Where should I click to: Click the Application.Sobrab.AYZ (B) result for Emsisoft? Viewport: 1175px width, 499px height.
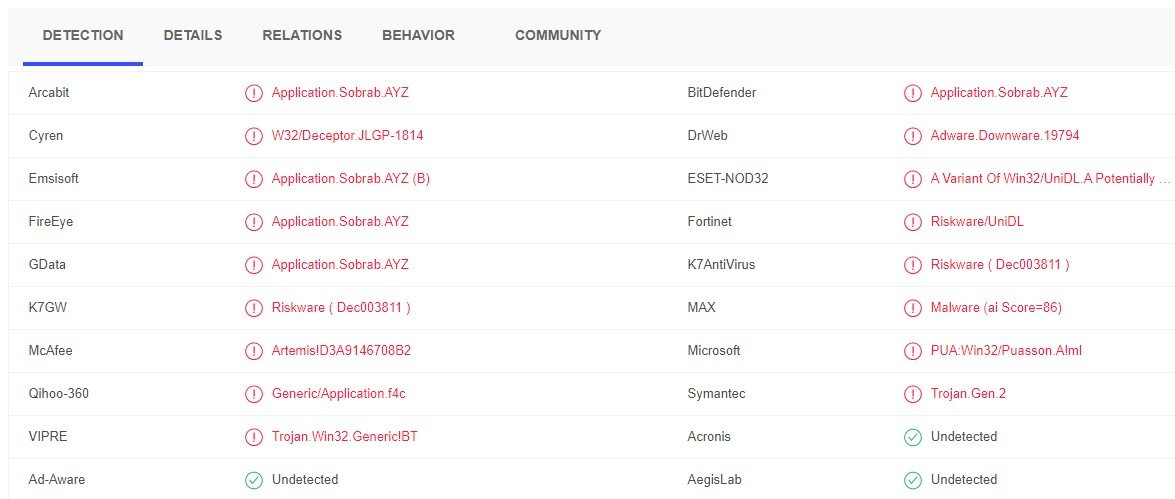tap(351, 178)
